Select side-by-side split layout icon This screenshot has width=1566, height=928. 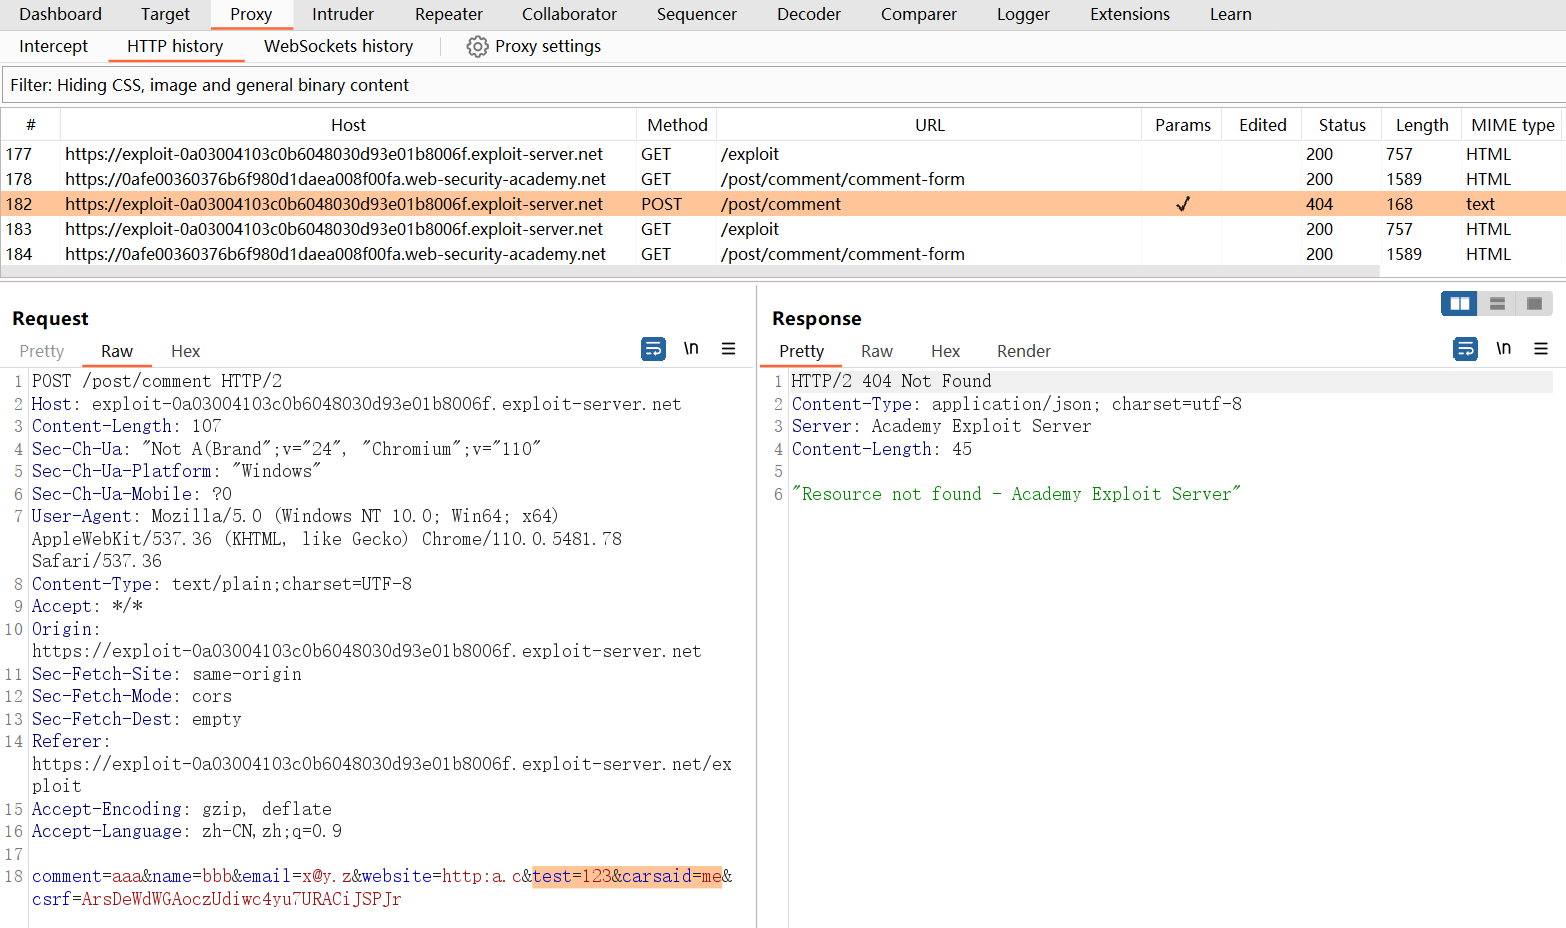1459,304
